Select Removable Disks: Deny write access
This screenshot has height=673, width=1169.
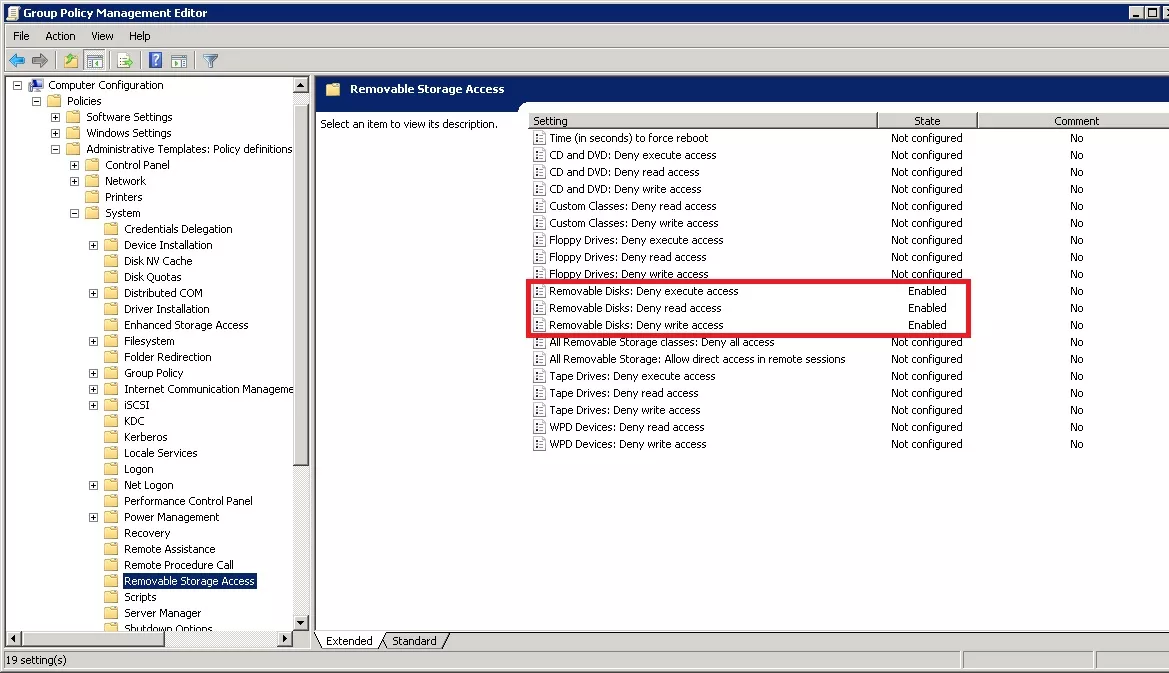636,326
